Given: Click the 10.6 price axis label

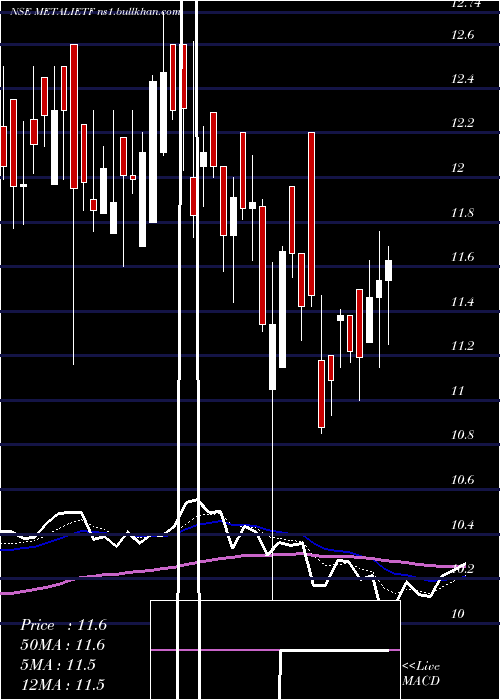Looking at the screenshot, I should 463,480.
